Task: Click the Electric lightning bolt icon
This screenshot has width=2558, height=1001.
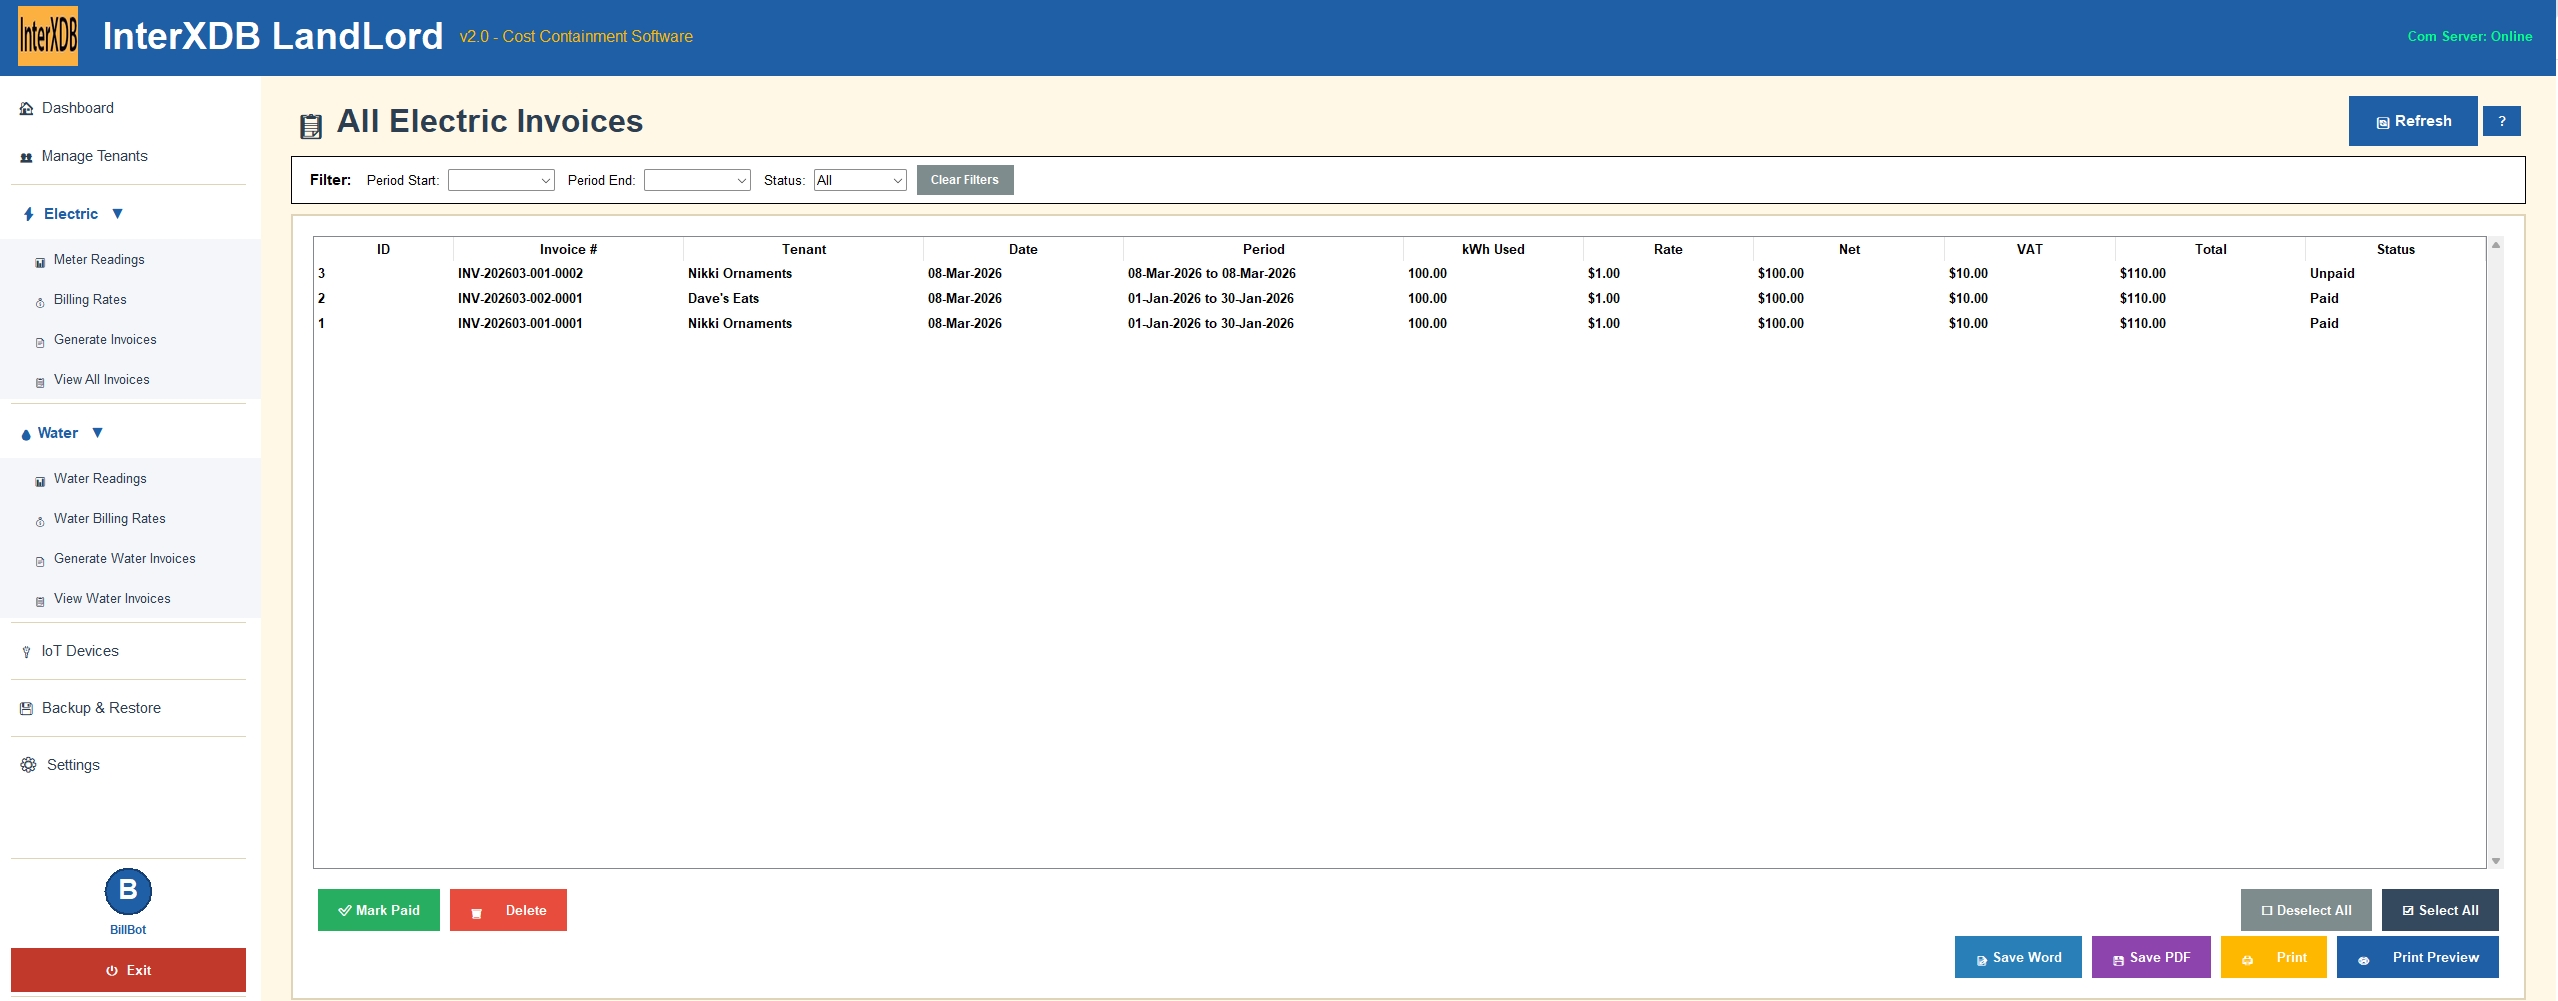Action: (x=29, y=214)
